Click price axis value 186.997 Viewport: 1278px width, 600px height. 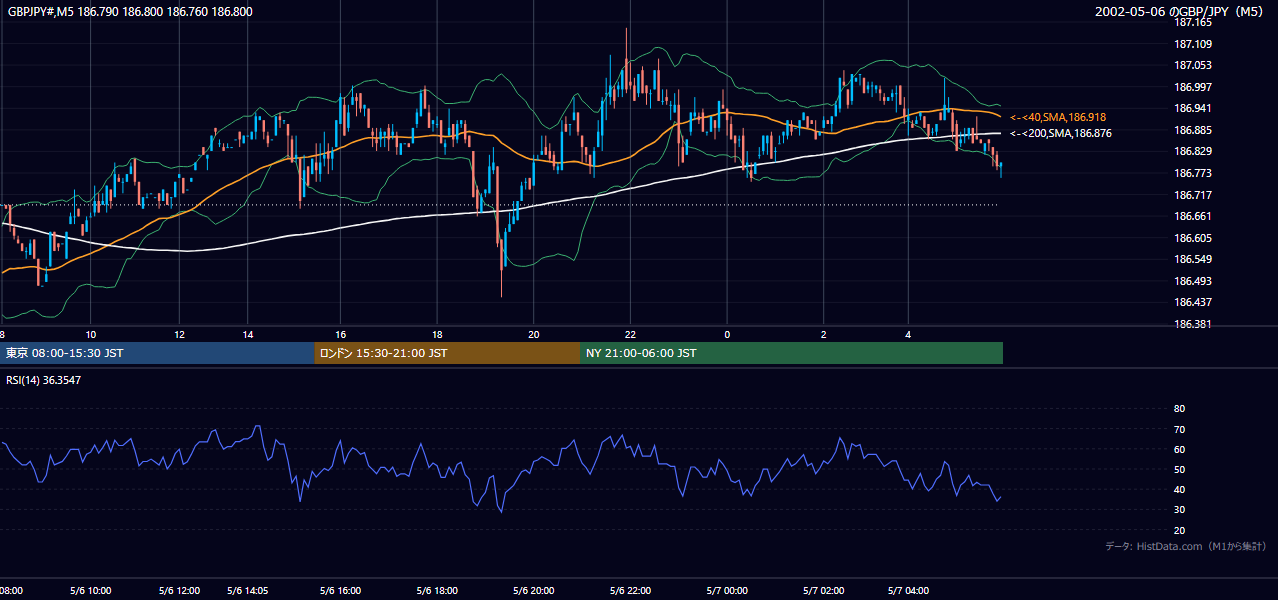(x=1192, y=87)
